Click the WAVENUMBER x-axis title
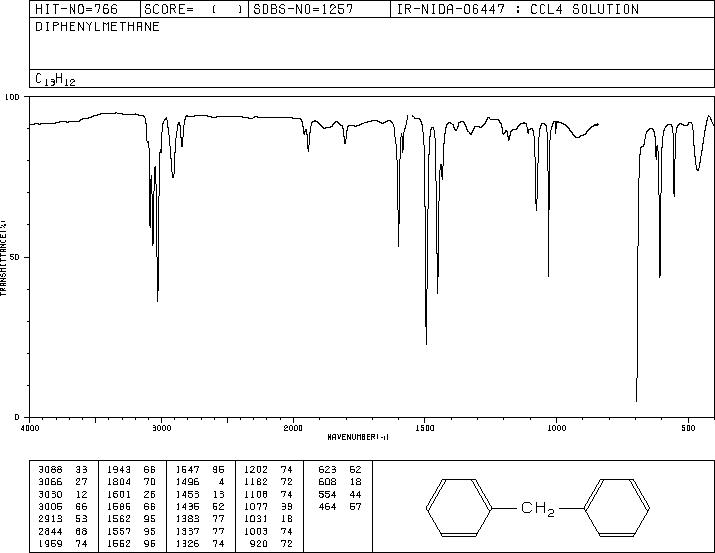715x553 pixels. click(x=358, y=437)
